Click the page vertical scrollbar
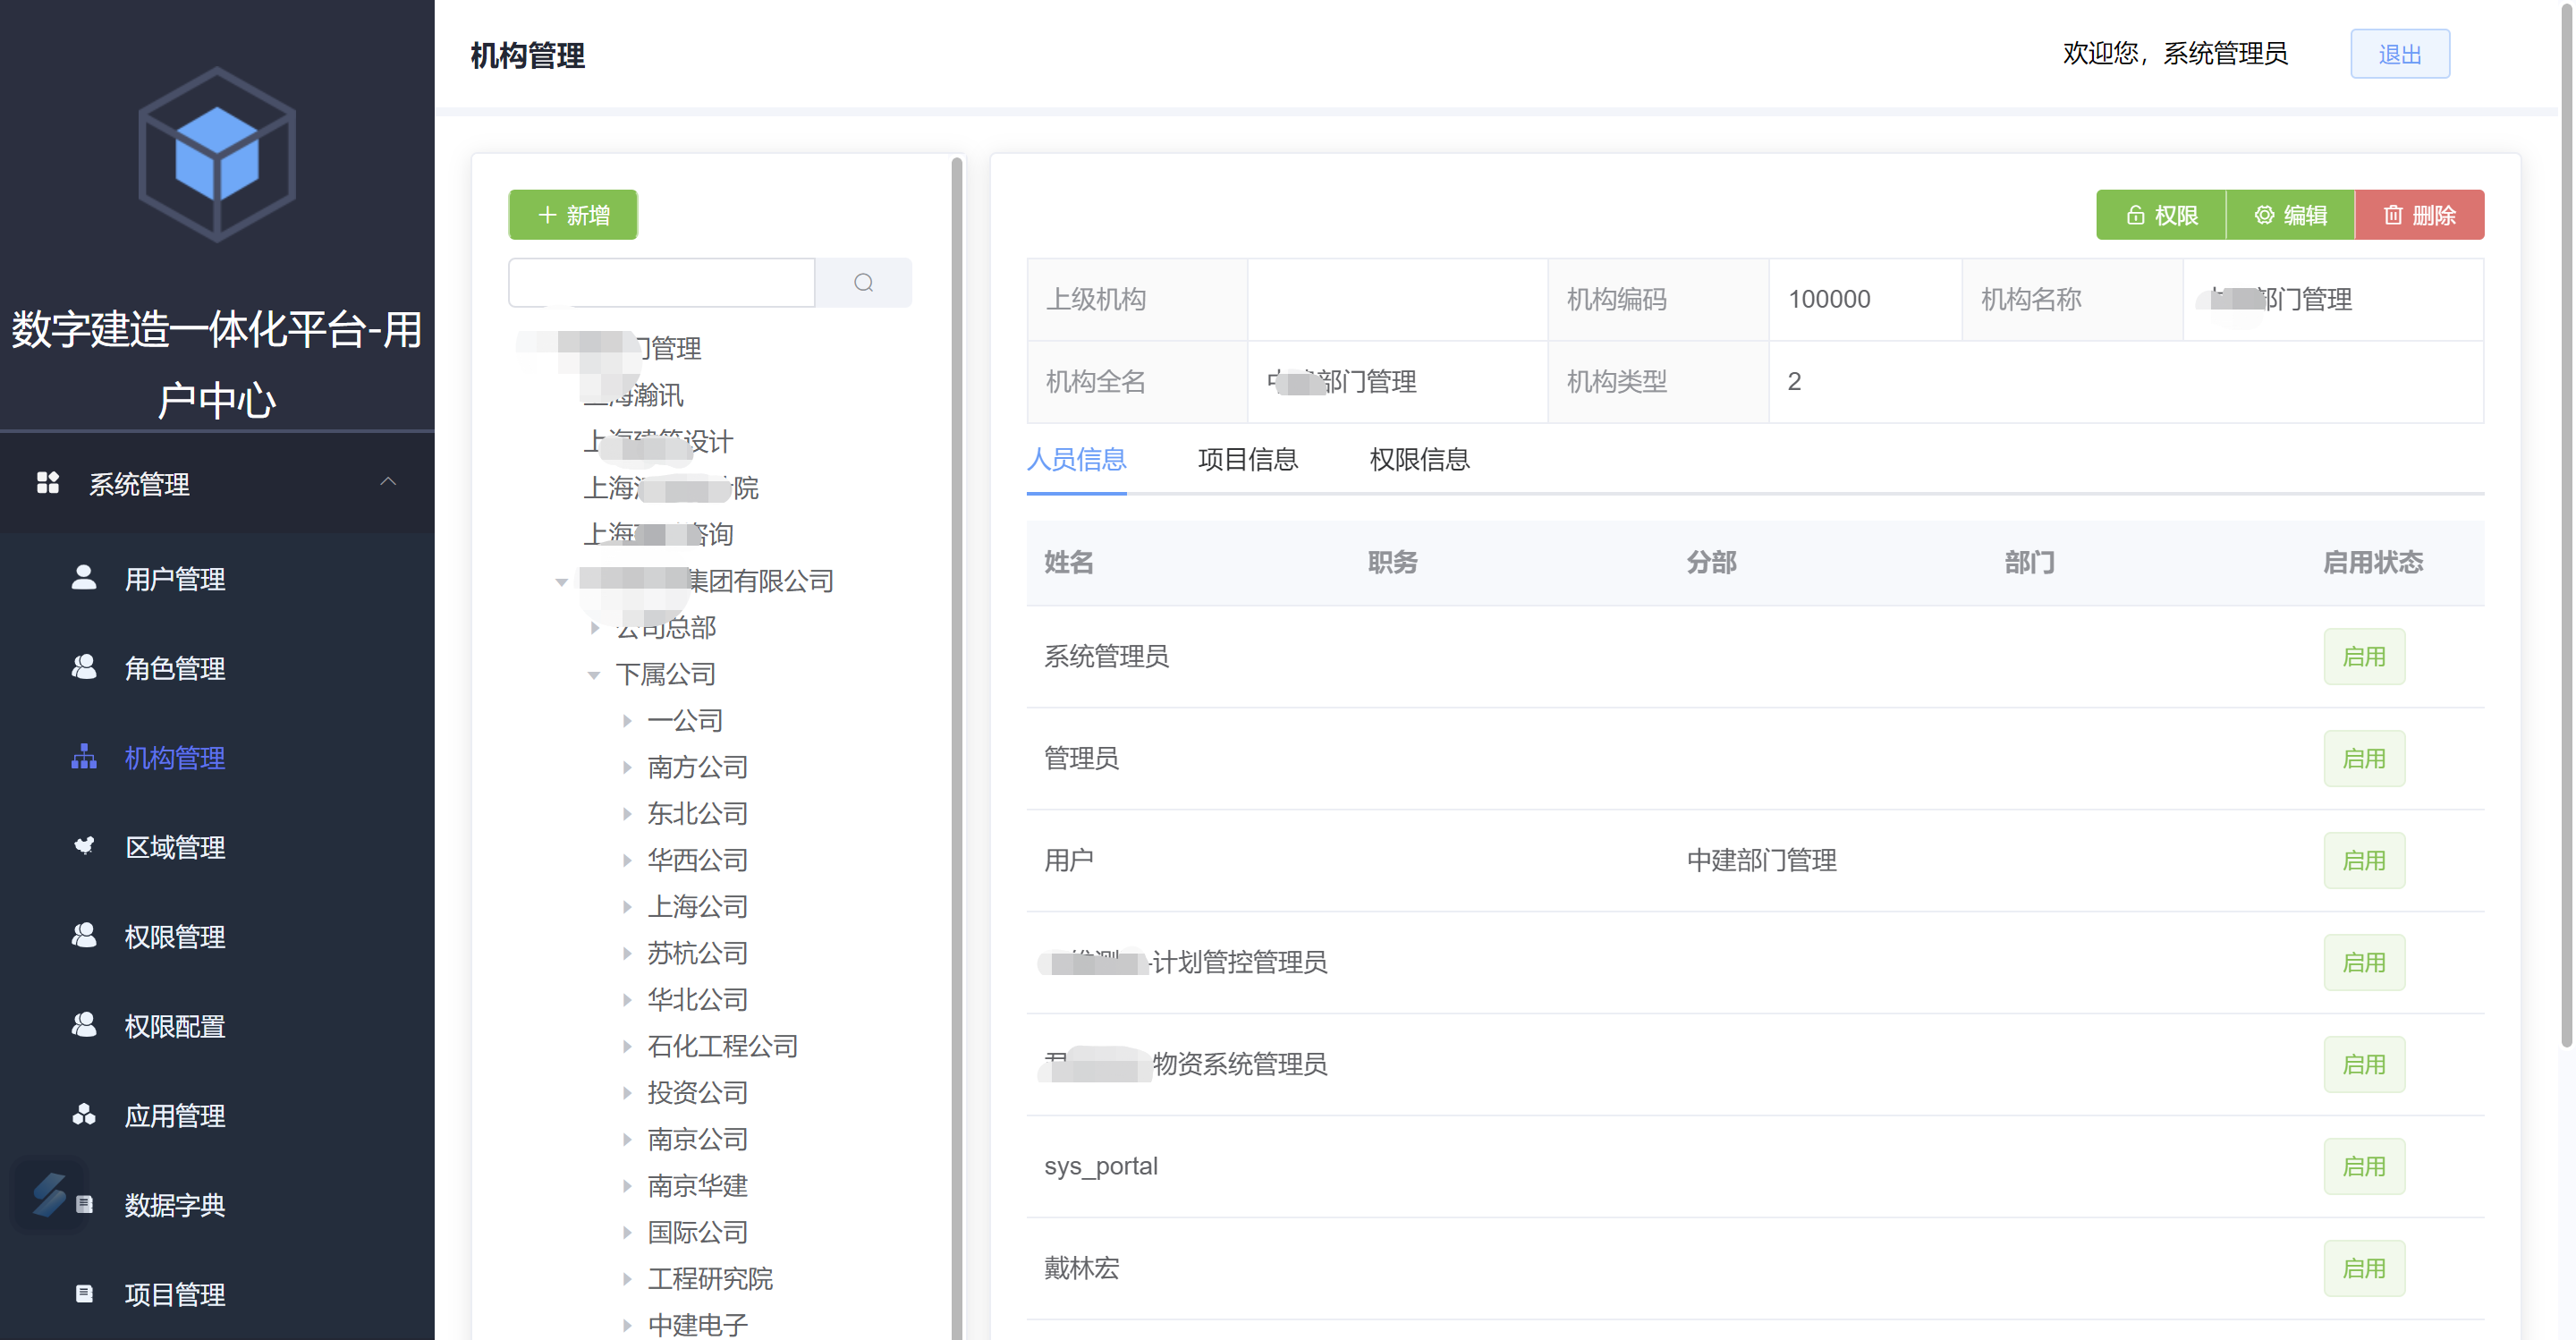 click(x=2566, y=525)
